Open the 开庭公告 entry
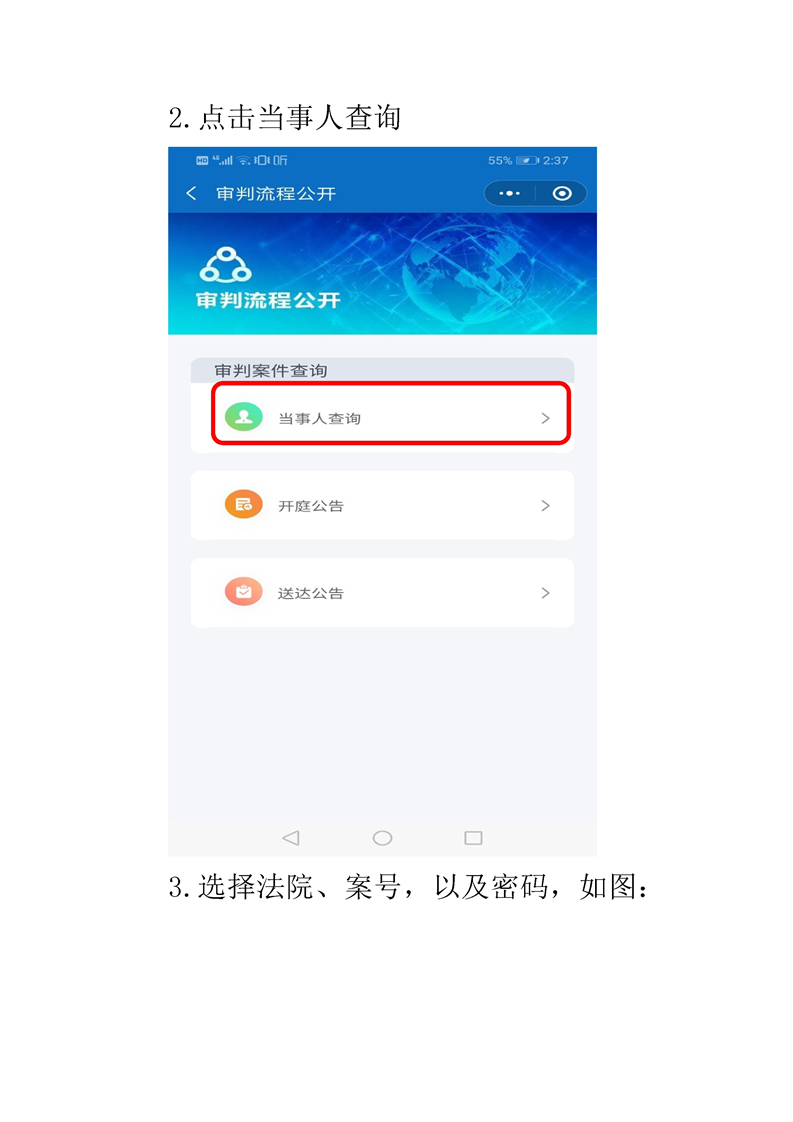This screenshot has height=1122, width=793. tap(382, 505)
